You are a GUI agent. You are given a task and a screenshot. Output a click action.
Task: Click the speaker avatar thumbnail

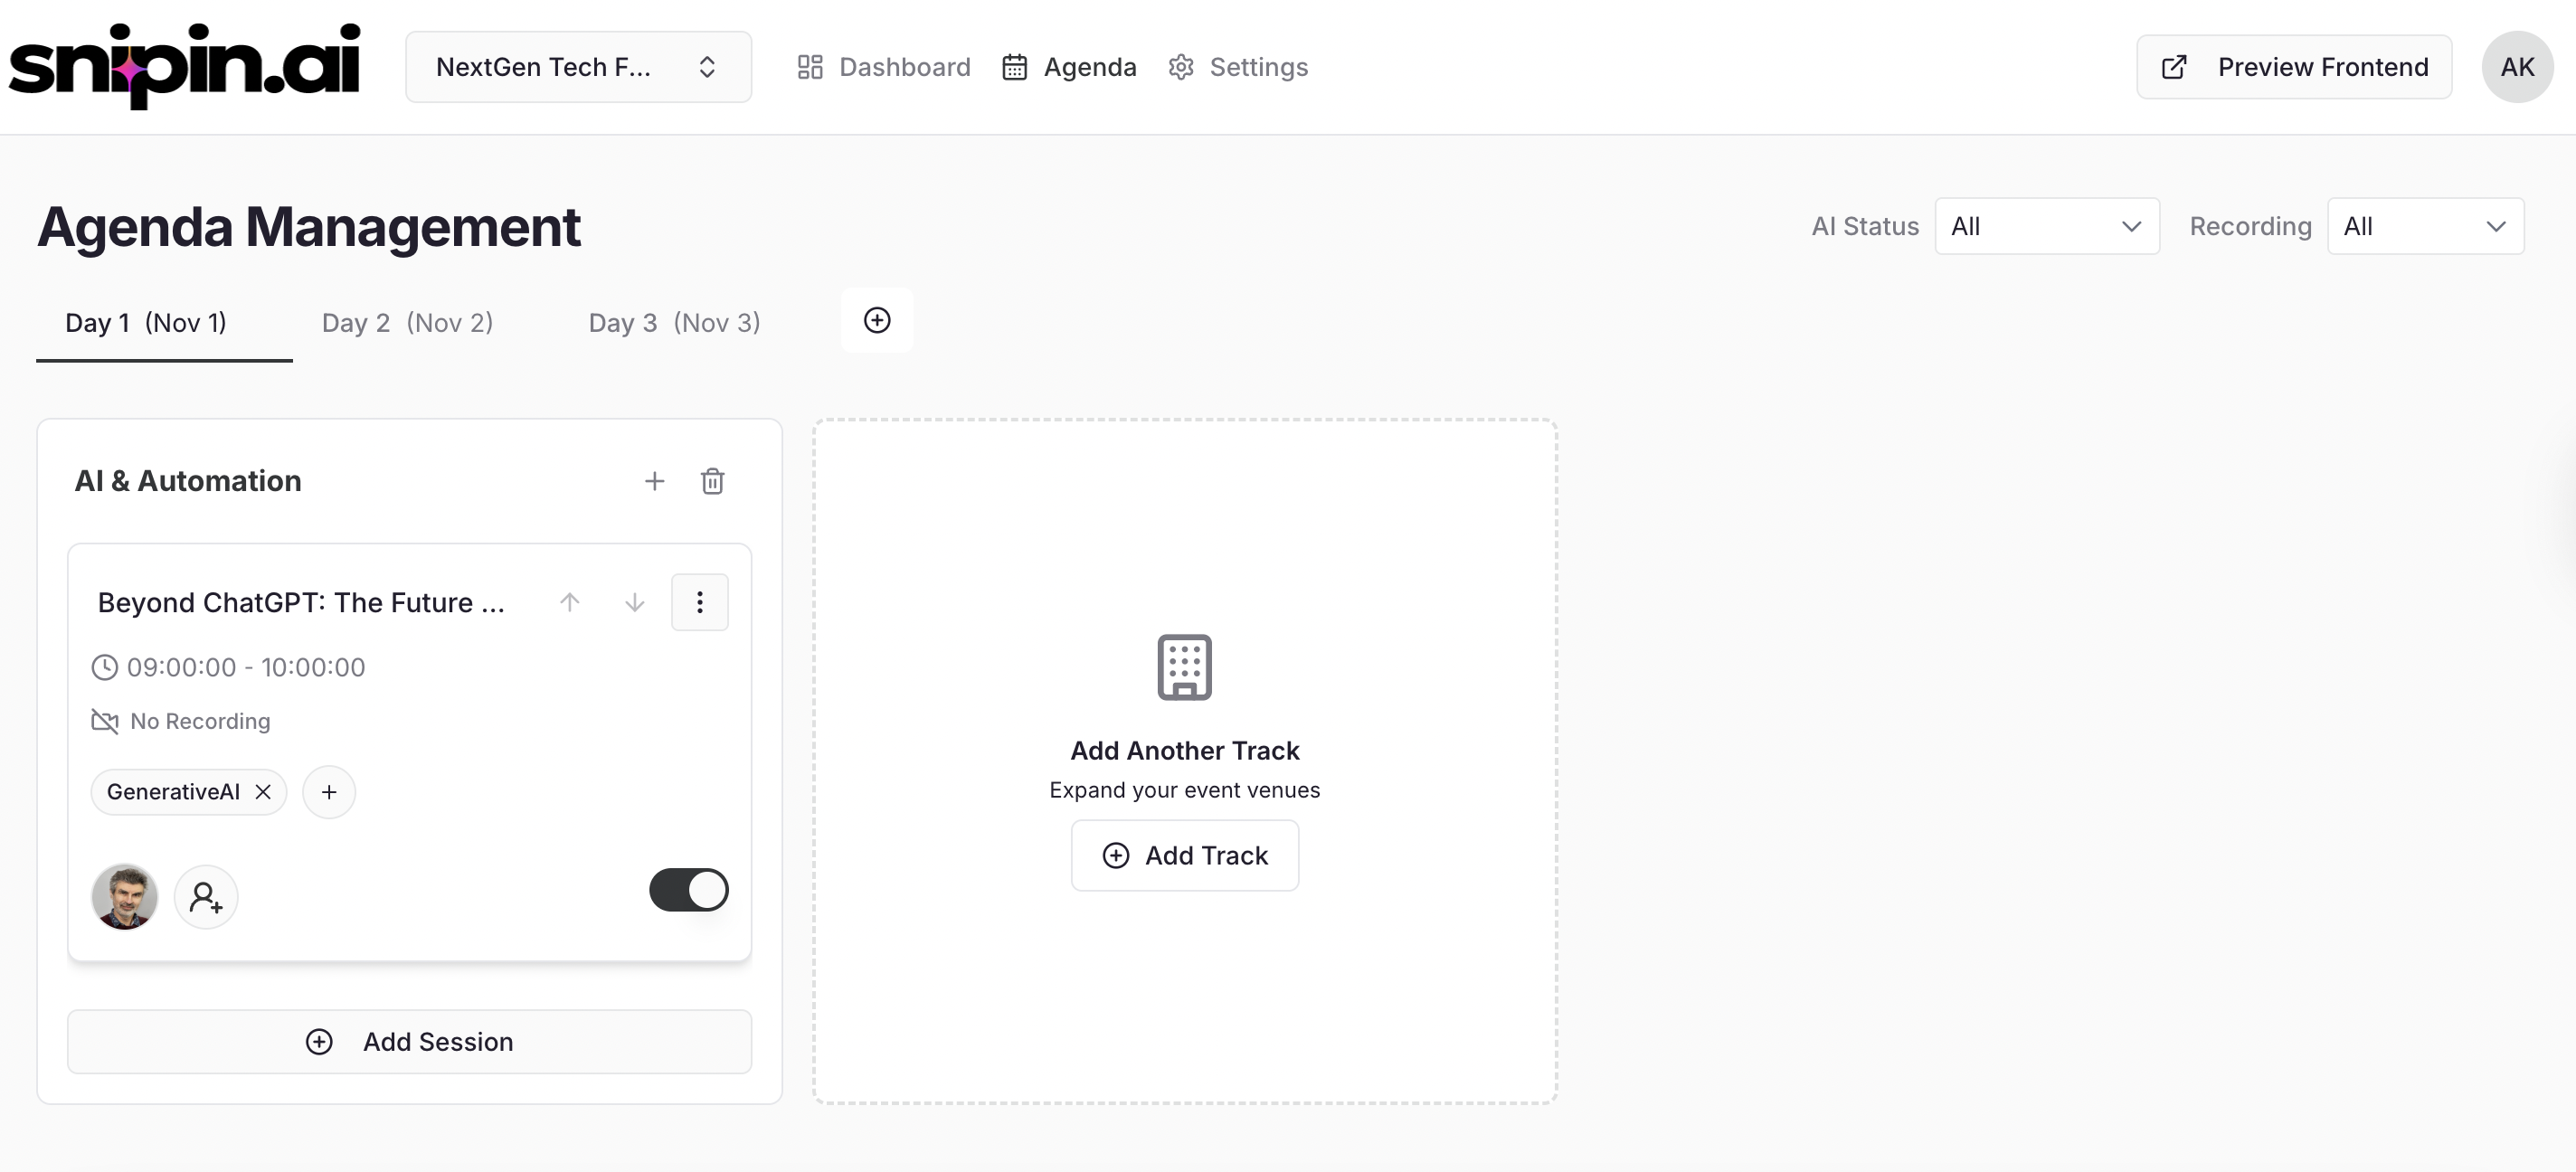click(124, 897)
